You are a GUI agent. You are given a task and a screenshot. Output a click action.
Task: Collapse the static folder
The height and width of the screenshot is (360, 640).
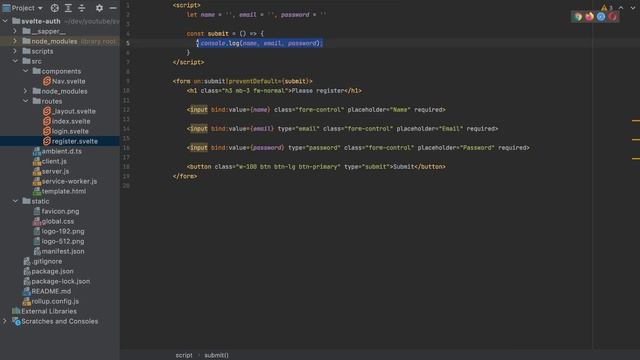[15, 201]
